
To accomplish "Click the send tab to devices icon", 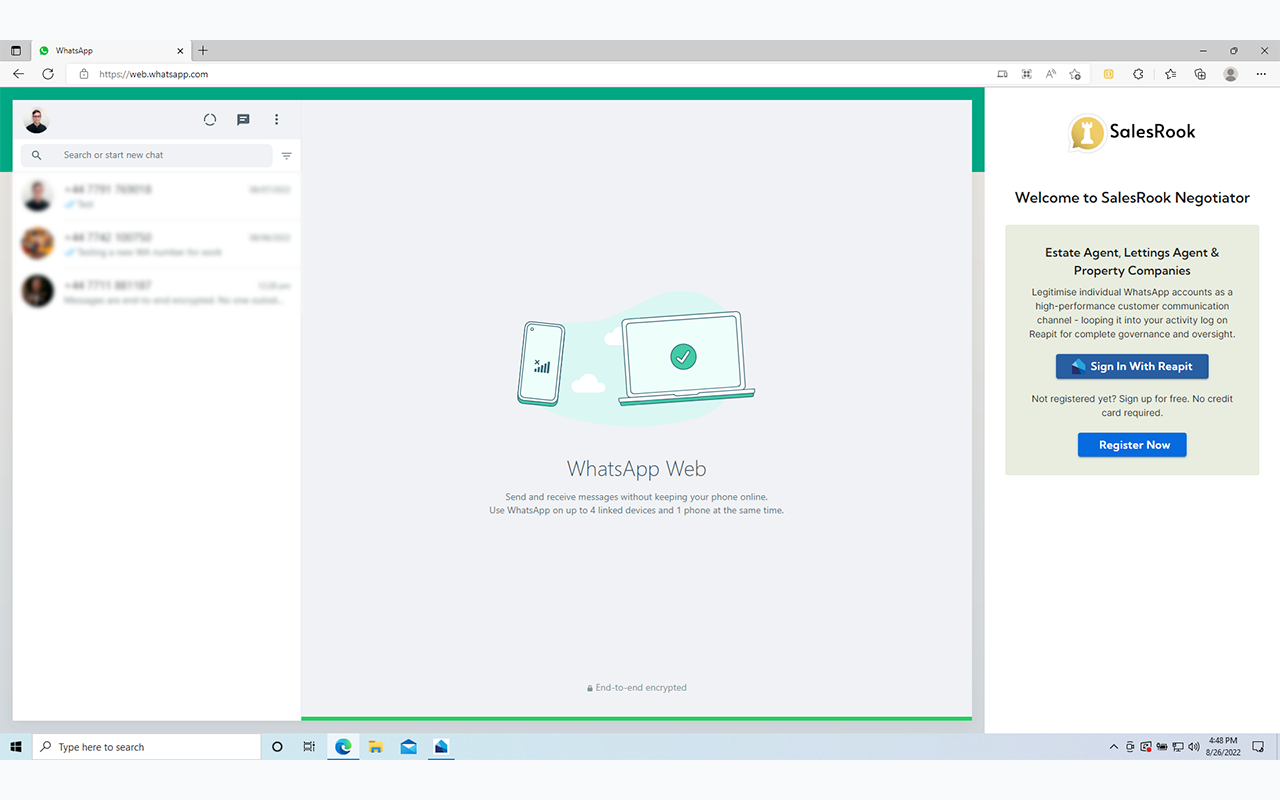I will pos(1003,74).
